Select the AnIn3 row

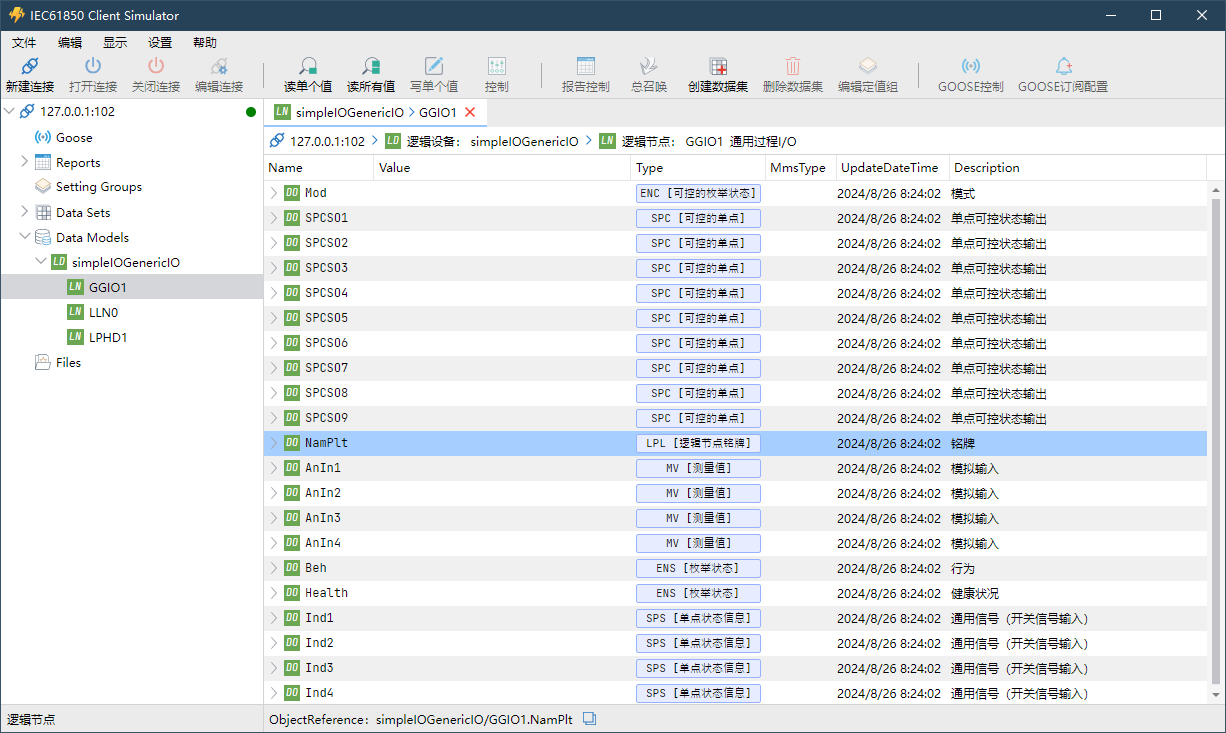tap(735, 518)
